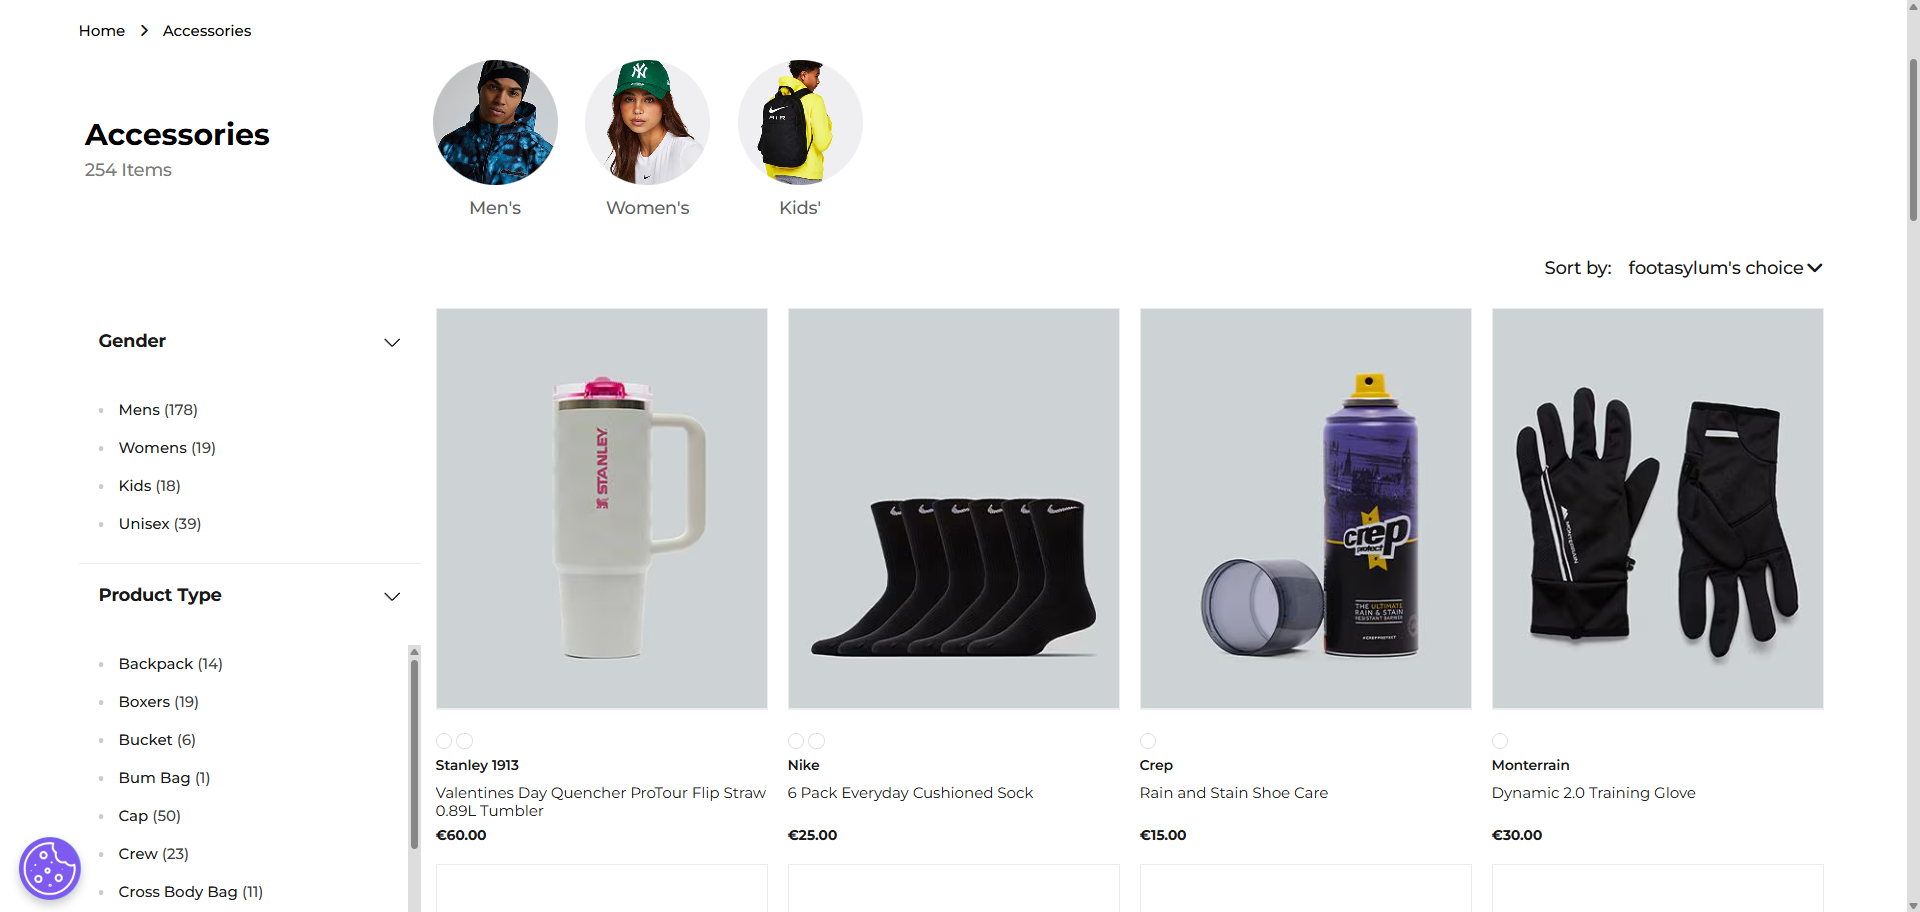Select first color swatch under Stanley tumbler
This screenshot has height=912, width=1920.
(444, 741)
